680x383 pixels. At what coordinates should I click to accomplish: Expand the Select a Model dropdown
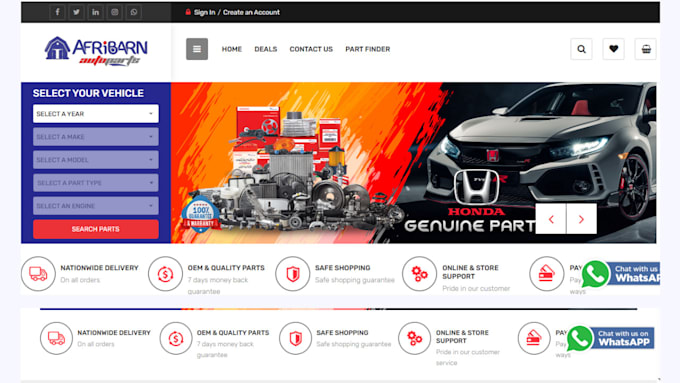pyautogui.click(x=96, y=160)
